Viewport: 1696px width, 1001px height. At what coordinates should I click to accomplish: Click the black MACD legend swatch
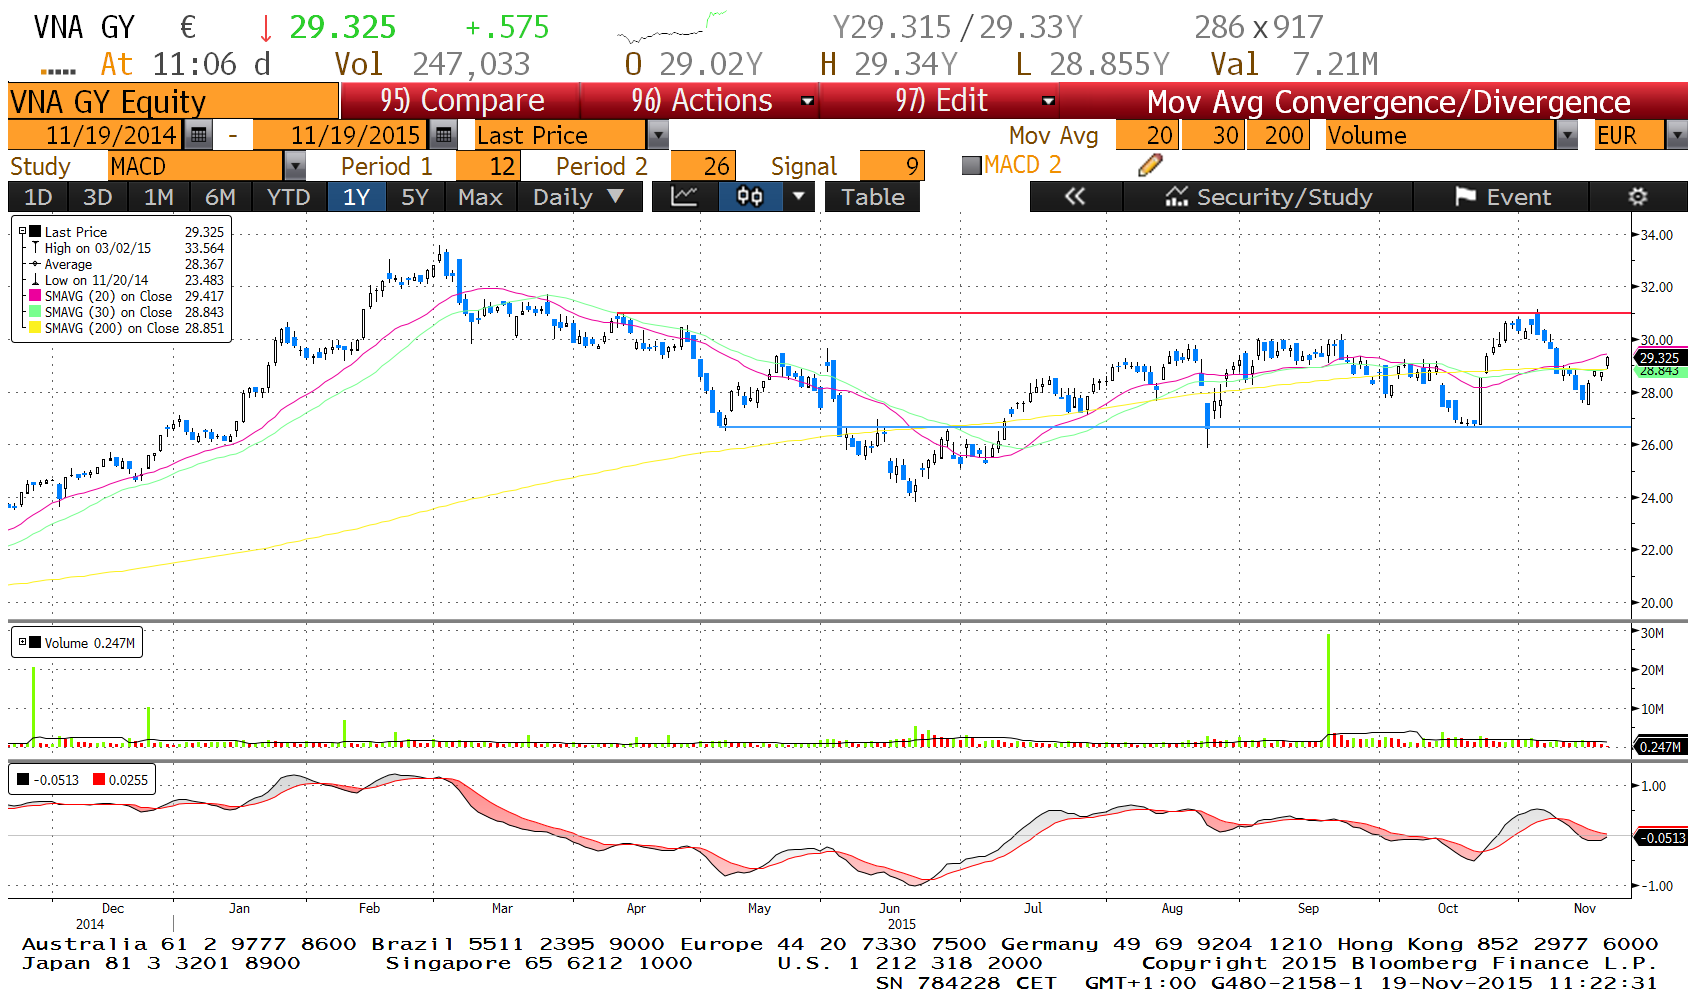(x=23, y=780)
